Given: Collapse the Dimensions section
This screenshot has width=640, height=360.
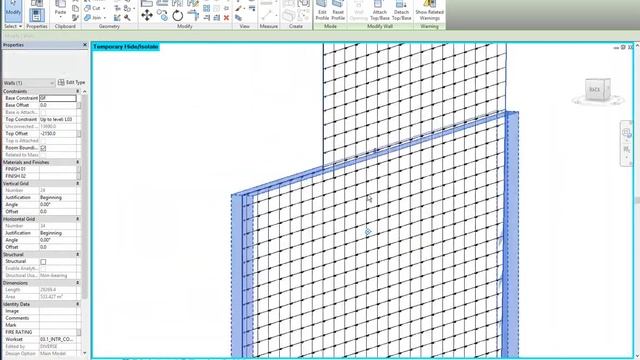Looking at the screenshot, I should tap(78, 283).
